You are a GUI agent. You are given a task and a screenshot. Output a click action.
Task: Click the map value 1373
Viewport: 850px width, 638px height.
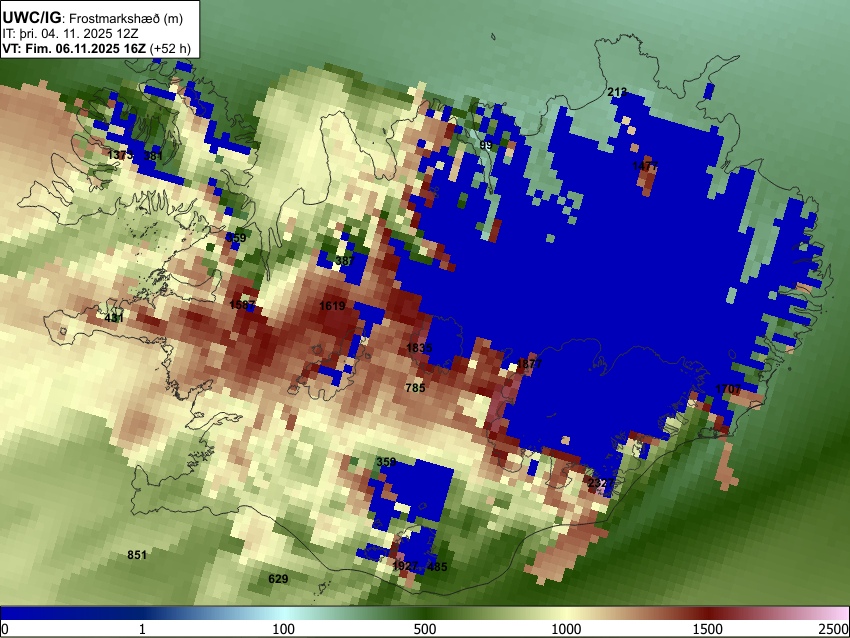tap(120, 156)
